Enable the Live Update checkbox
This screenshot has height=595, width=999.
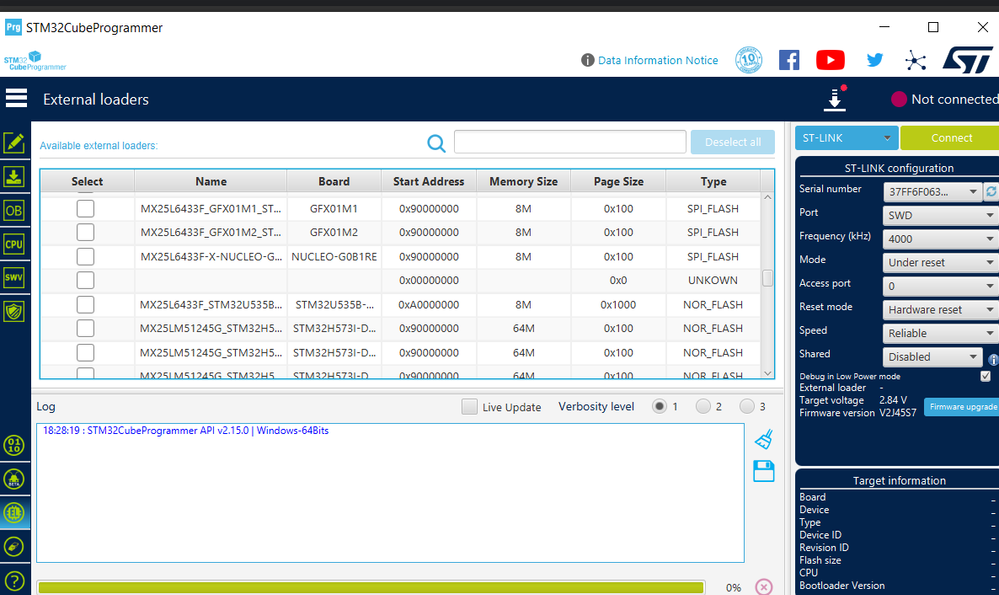(x=470, y=406)
